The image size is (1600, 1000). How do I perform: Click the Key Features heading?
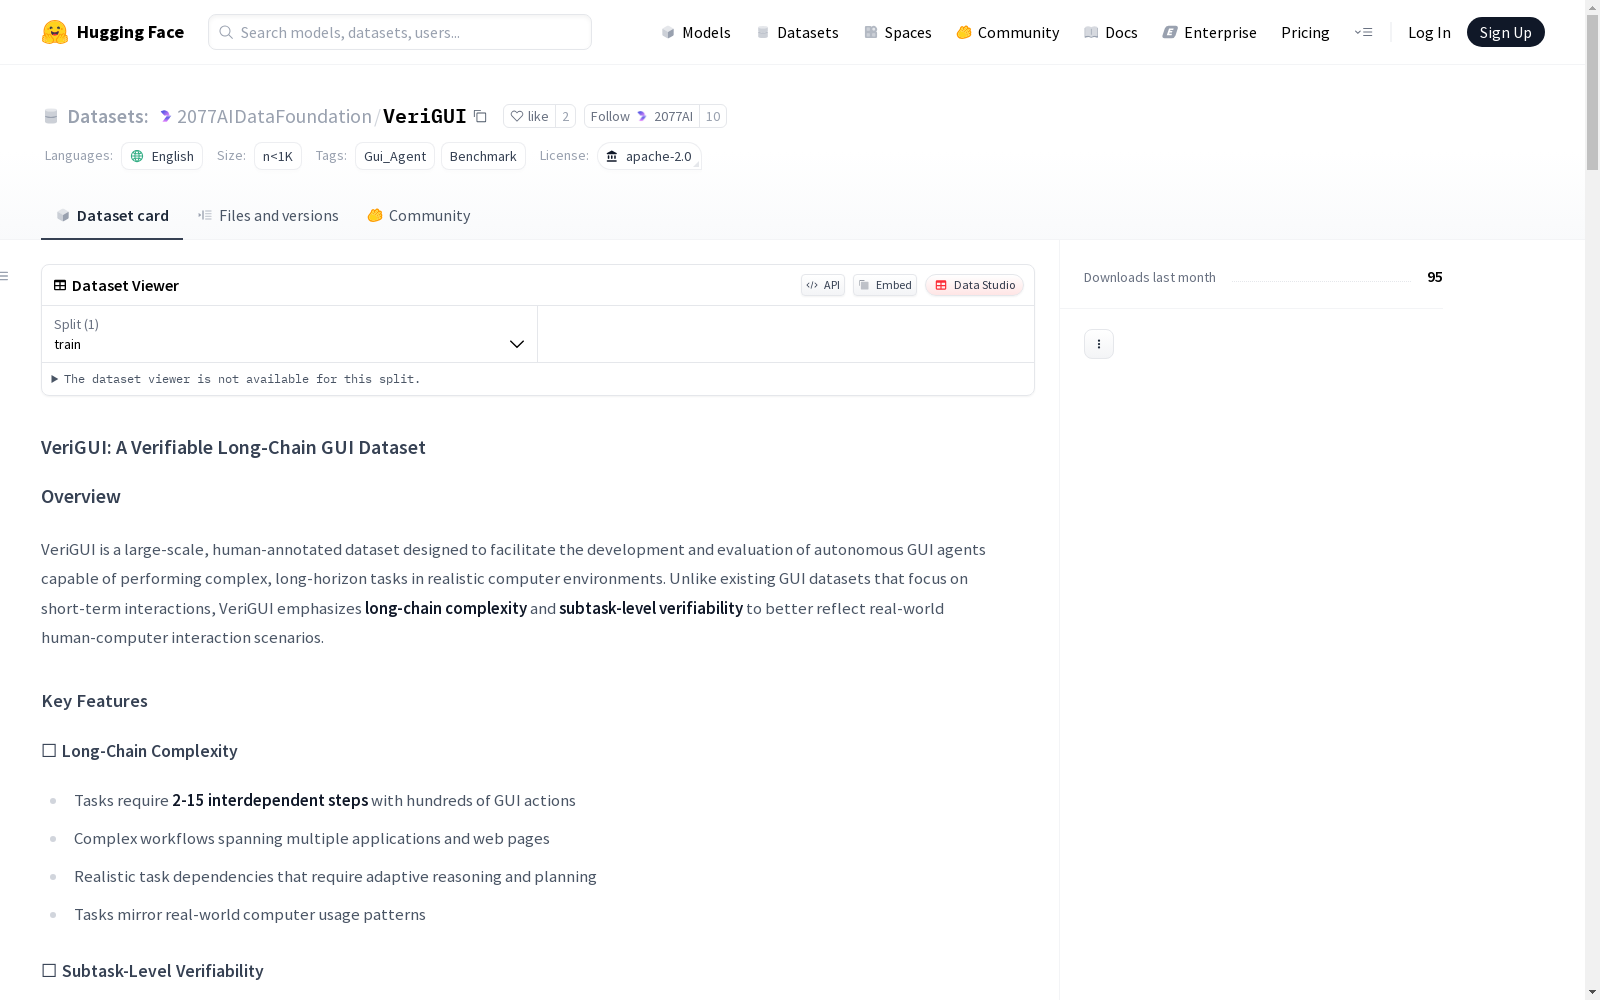(95, 701)
